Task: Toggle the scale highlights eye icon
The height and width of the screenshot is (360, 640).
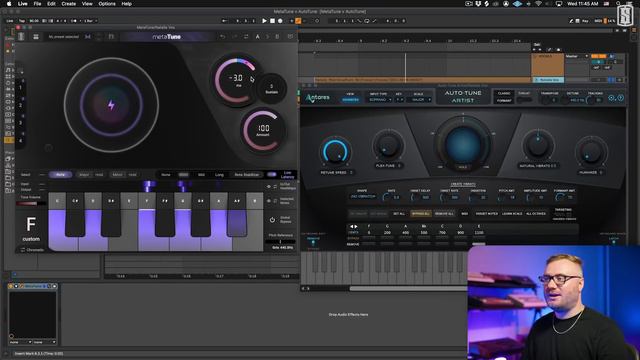Action: pos(269,187)
